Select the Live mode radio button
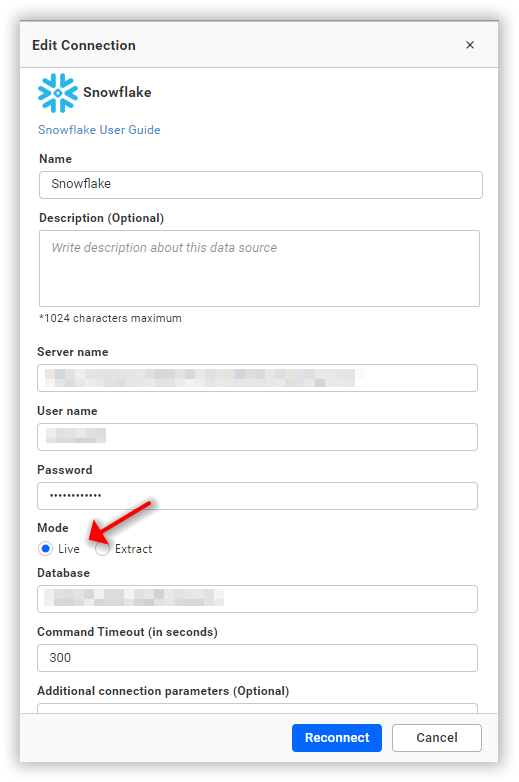Viewport: 519px width, 782px height. pyautogui.click(x=45, y=549)
